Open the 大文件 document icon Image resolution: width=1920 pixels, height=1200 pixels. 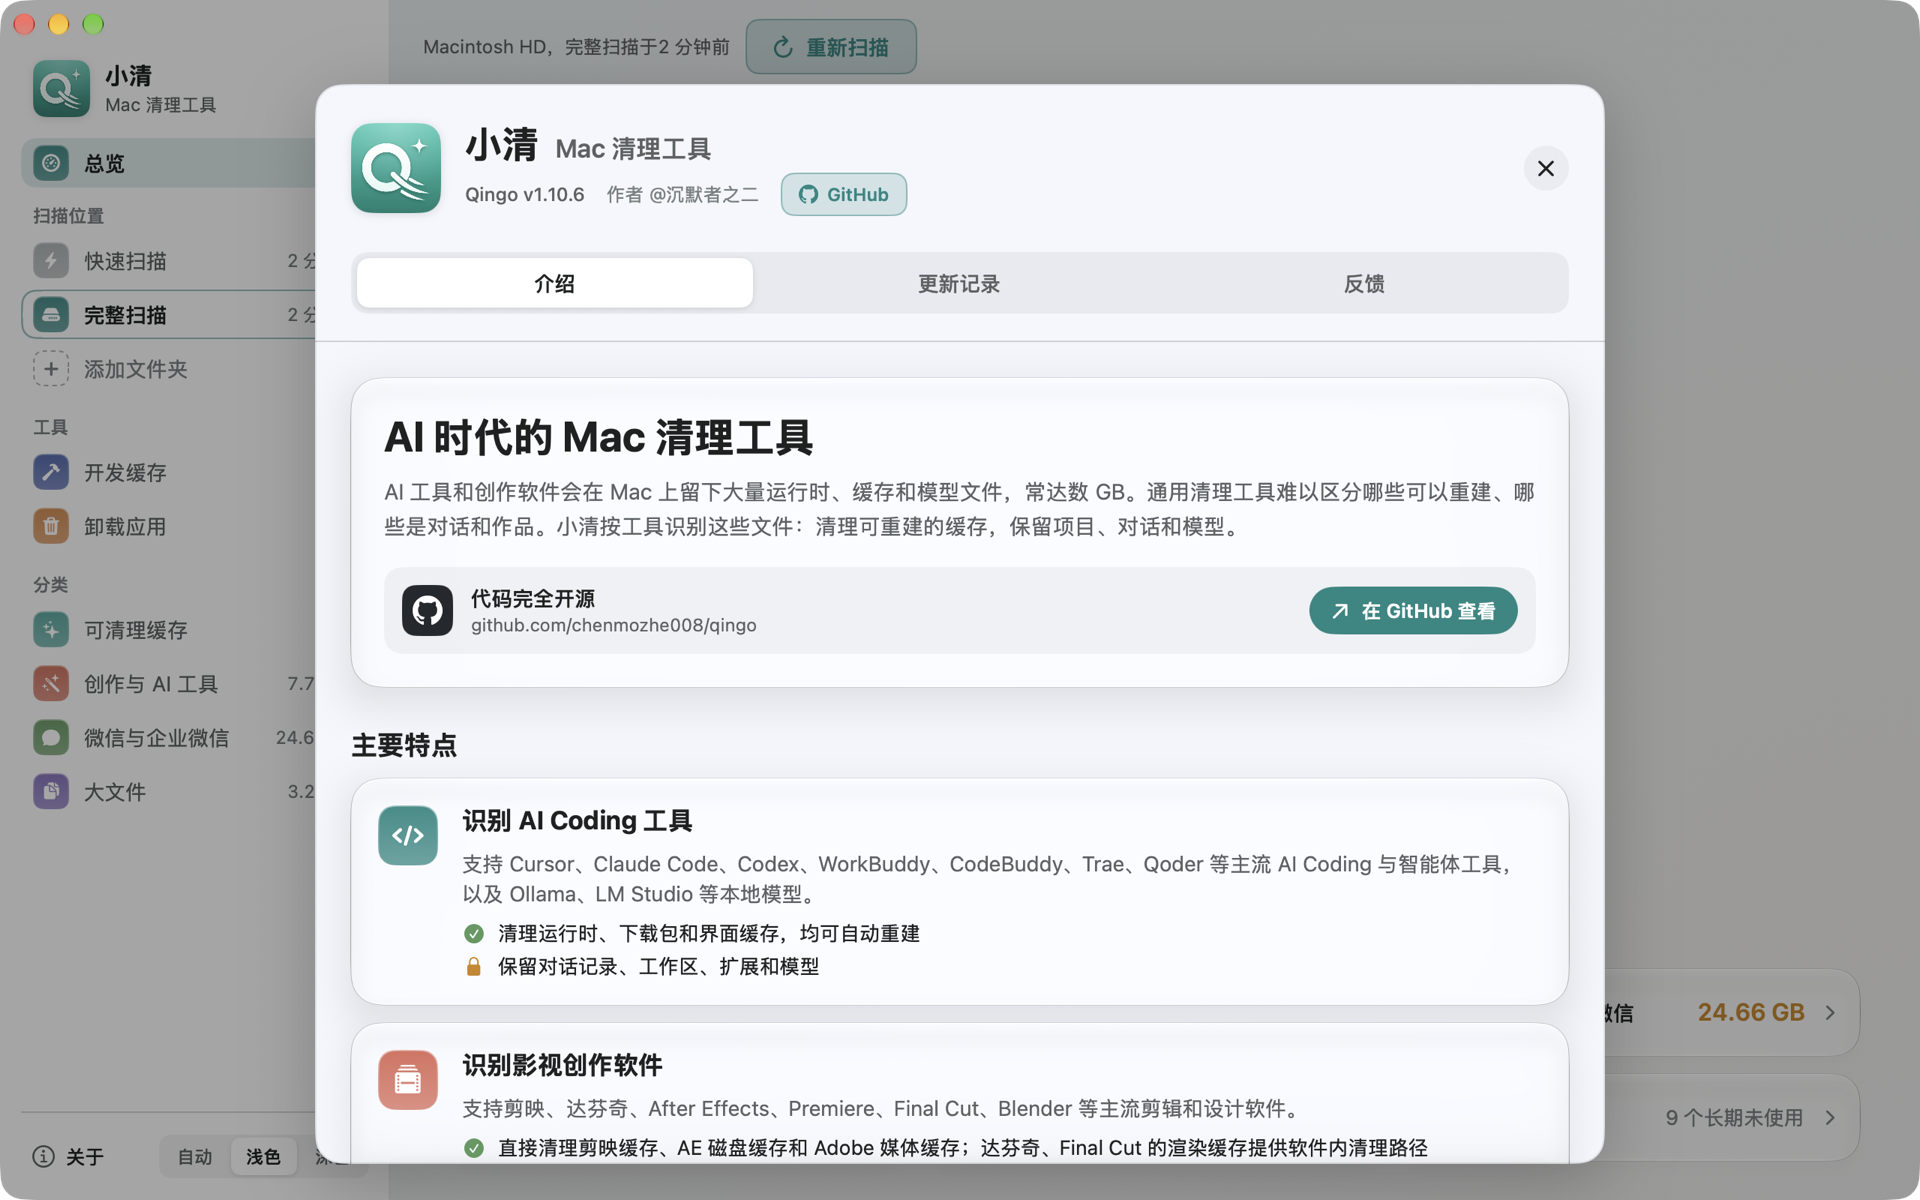[x=51, y=792]
